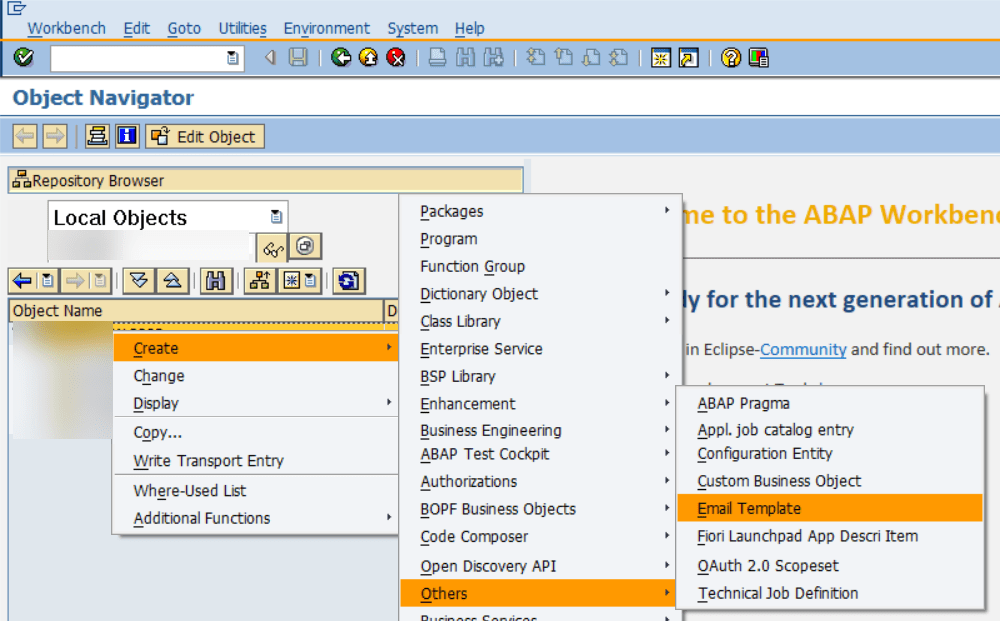Select Custom Business Object entry

coord(779,481)
